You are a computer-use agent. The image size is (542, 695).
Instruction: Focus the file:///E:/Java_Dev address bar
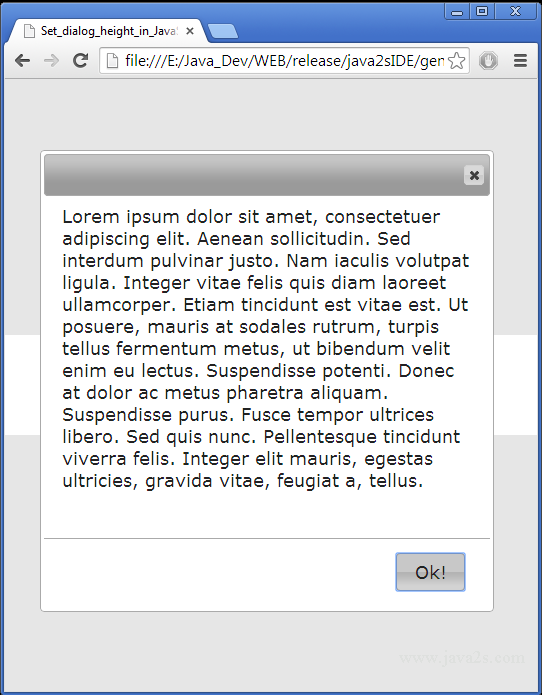284,61
